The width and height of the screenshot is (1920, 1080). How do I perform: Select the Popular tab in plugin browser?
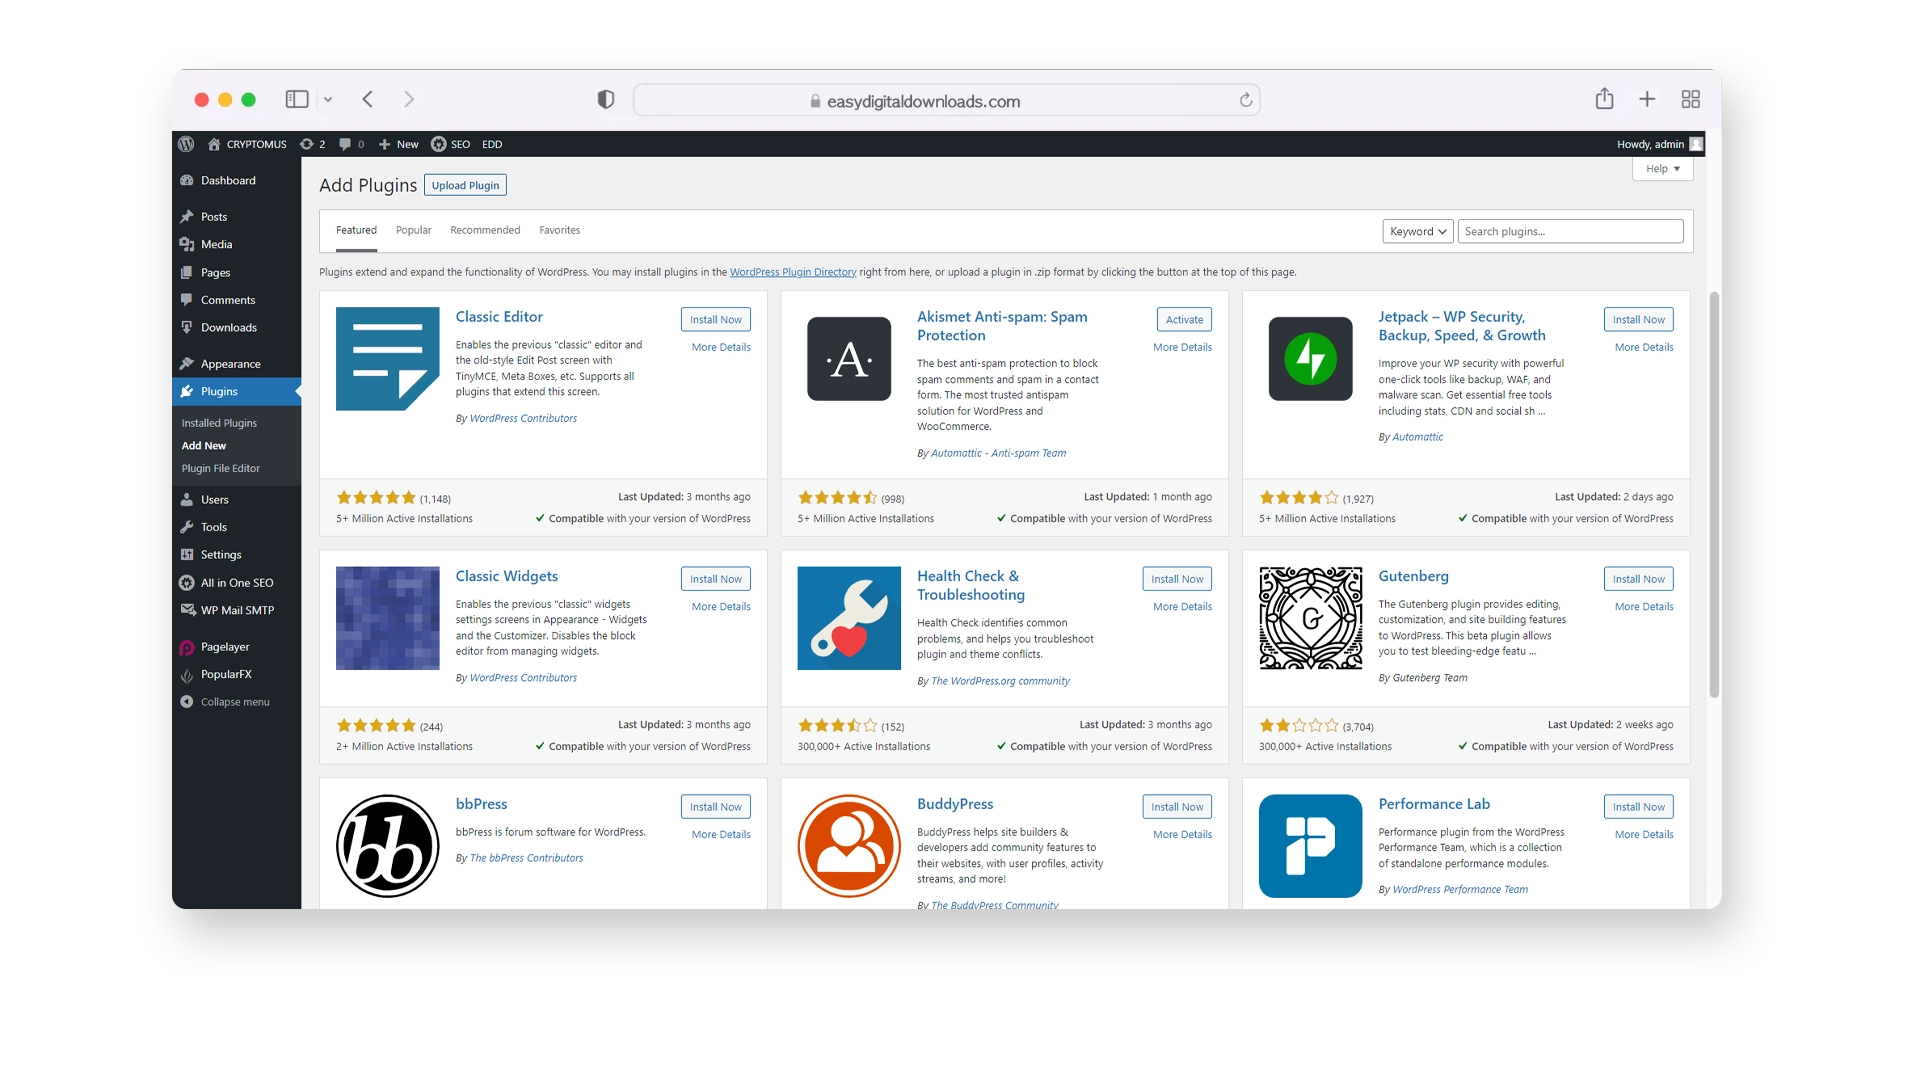click(x=413, y=229)
